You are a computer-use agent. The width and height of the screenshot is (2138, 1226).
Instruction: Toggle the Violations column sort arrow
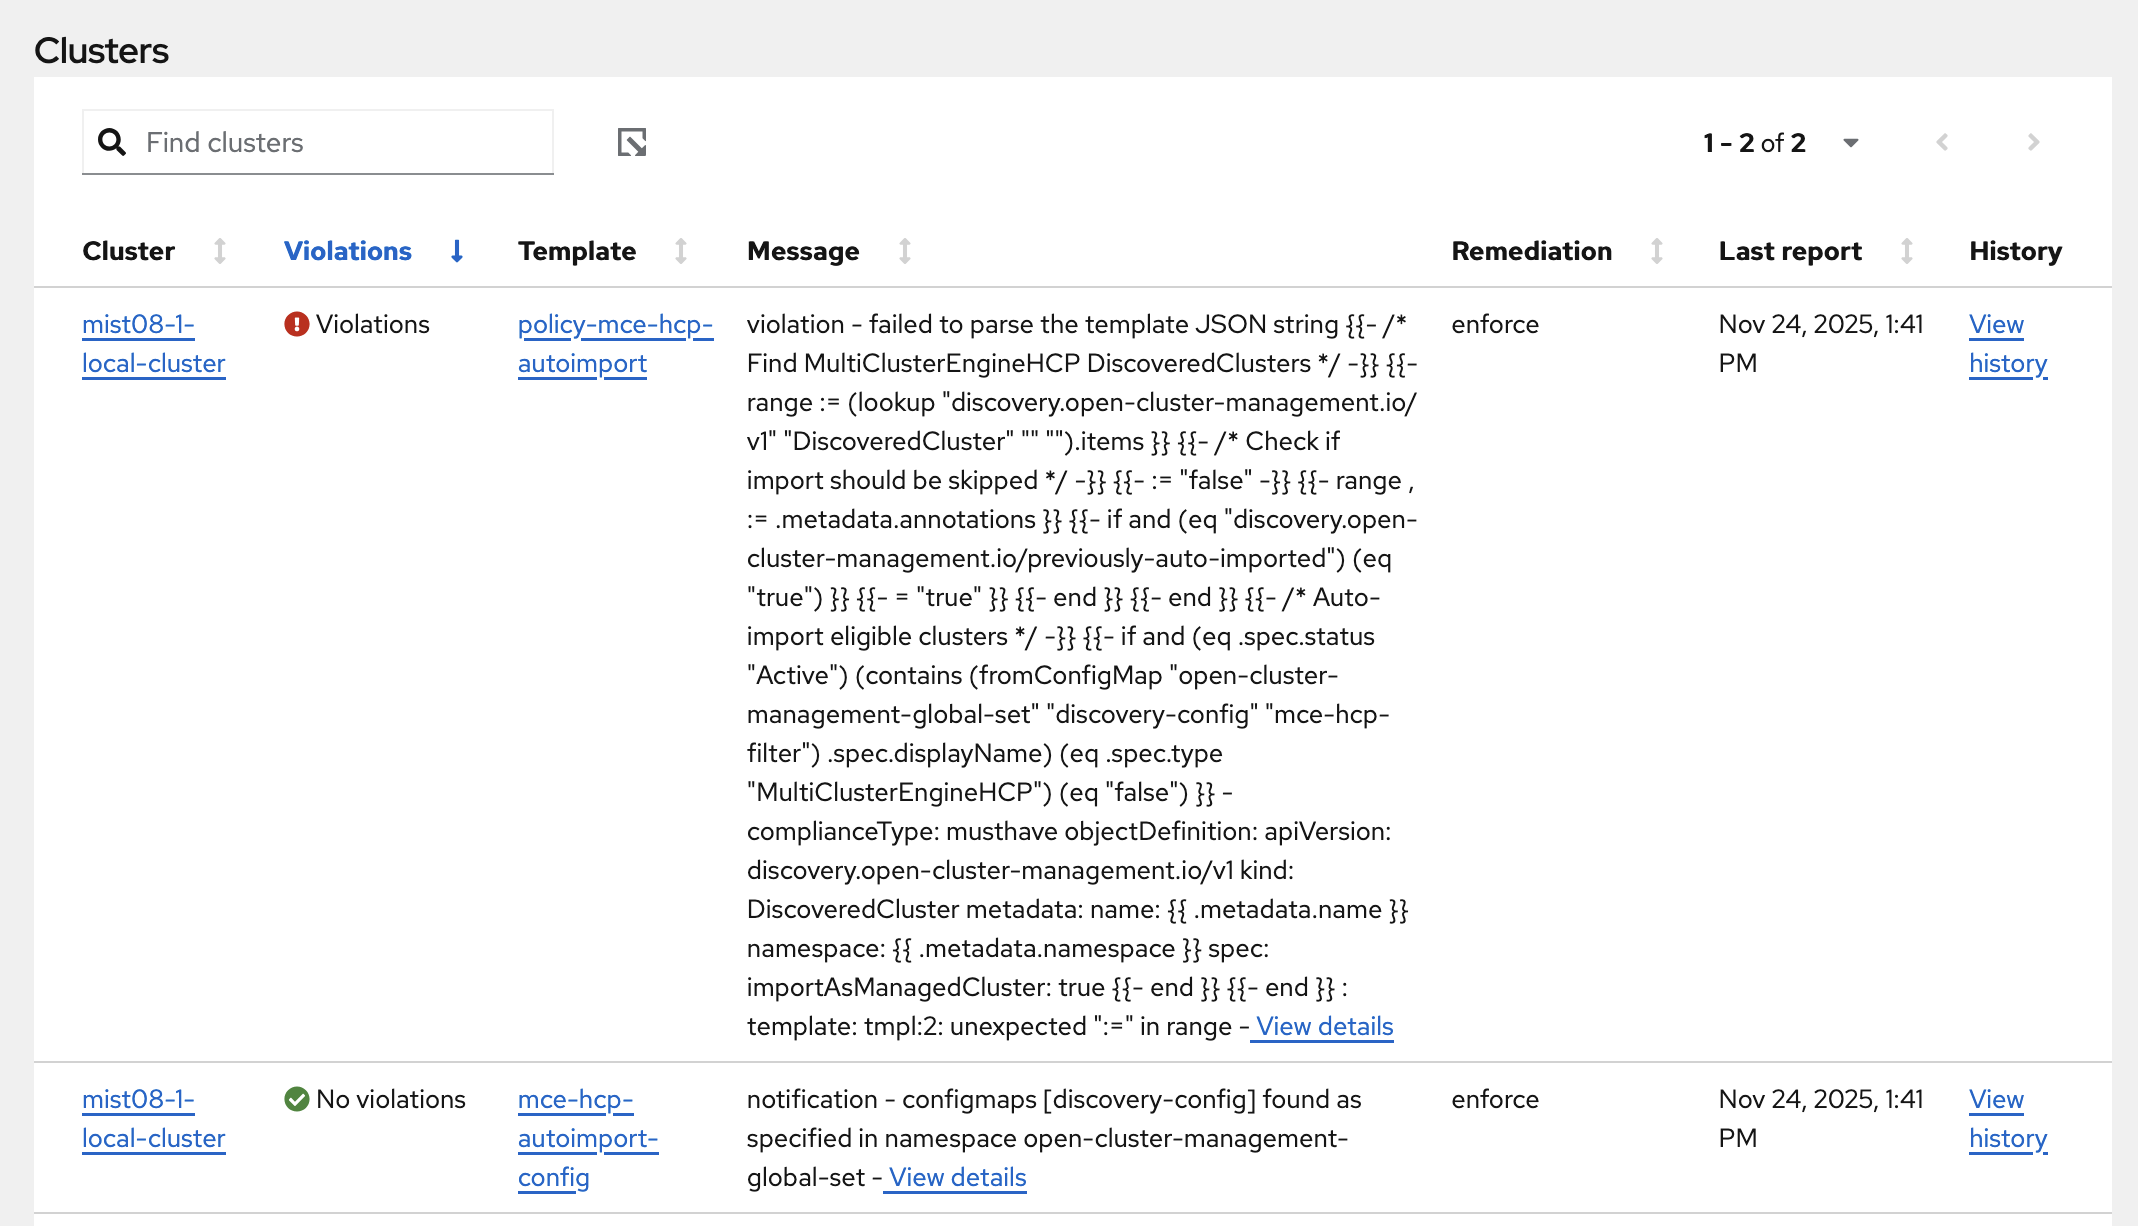tap(457, 251)
